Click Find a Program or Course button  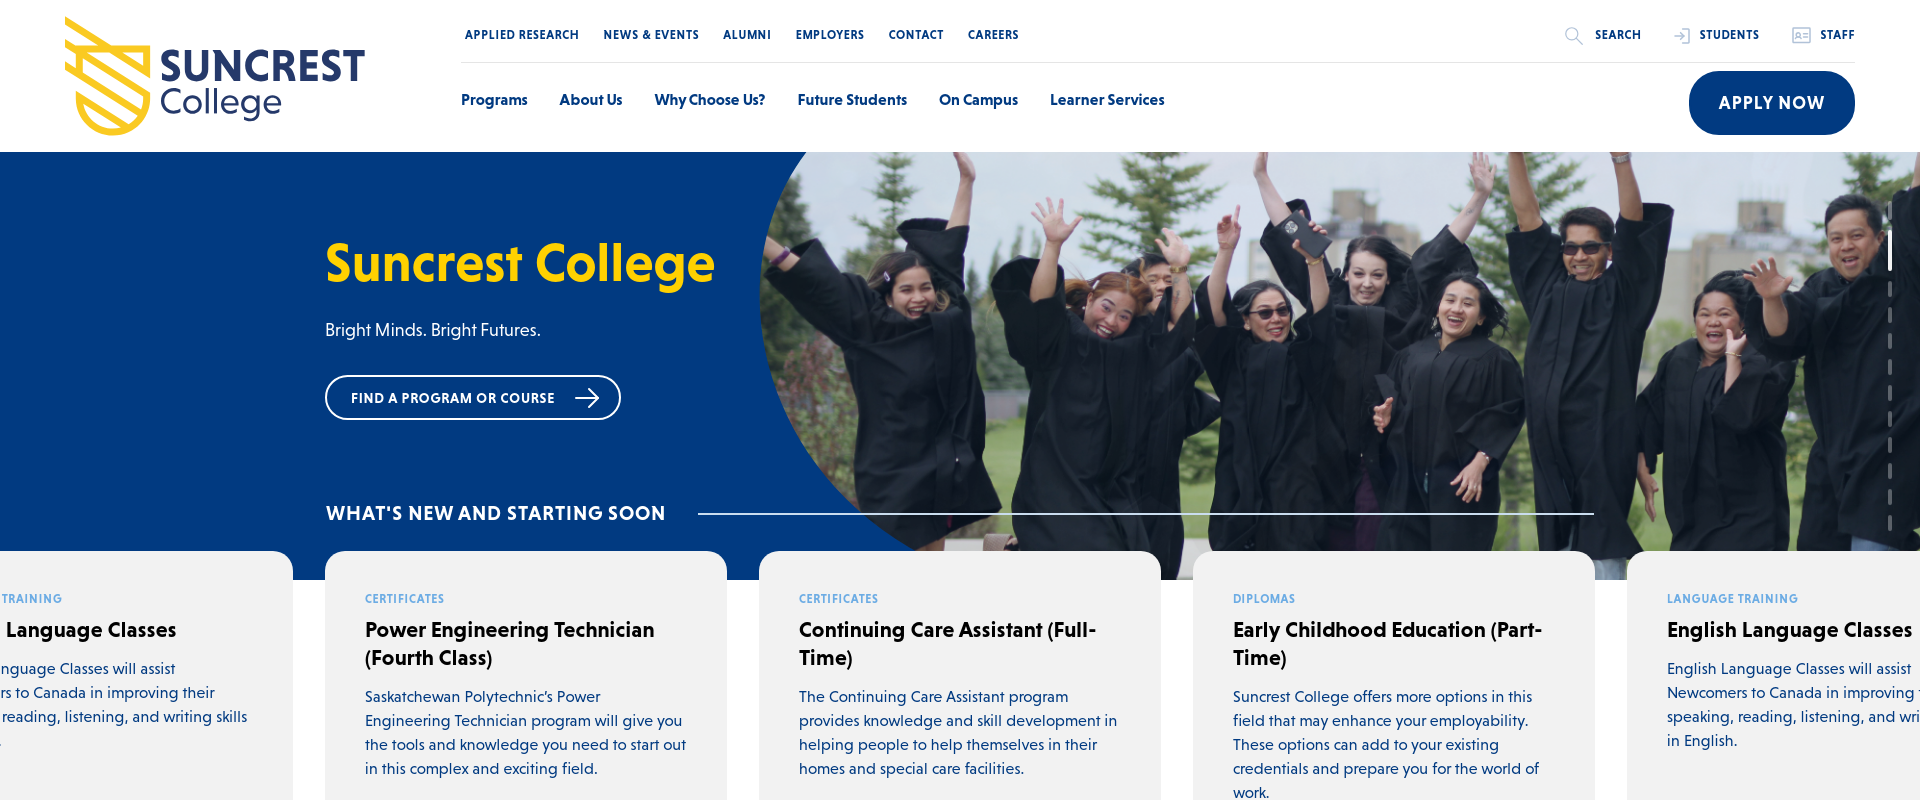473,398
